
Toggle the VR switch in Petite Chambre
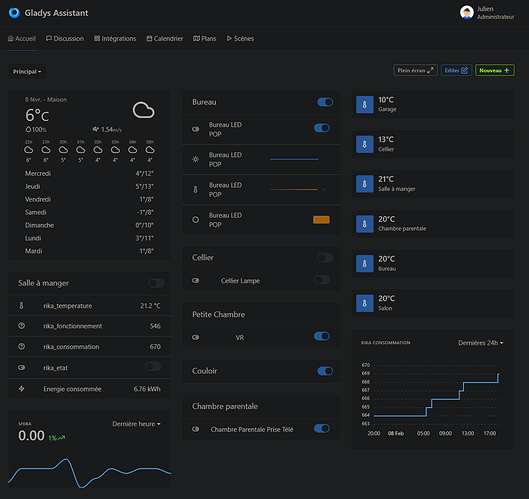tap(322, 336)
